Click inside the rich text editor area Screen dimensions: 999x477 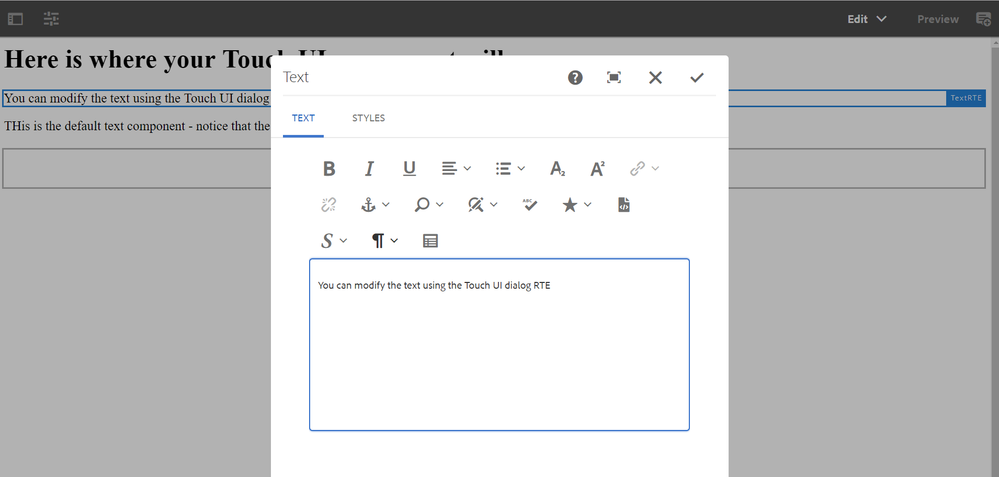click(500, 345)
